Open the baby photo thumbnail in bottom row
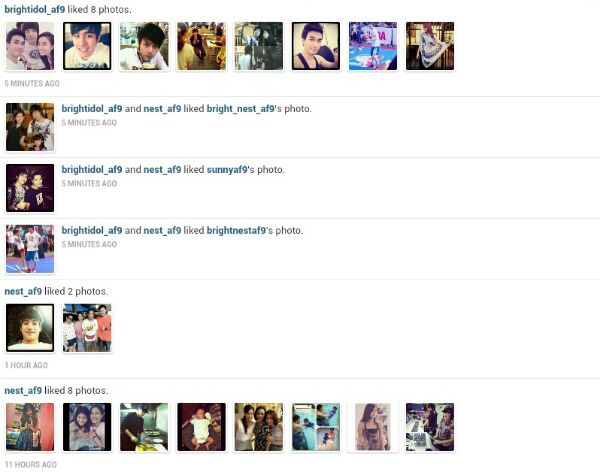 point(201,427)
